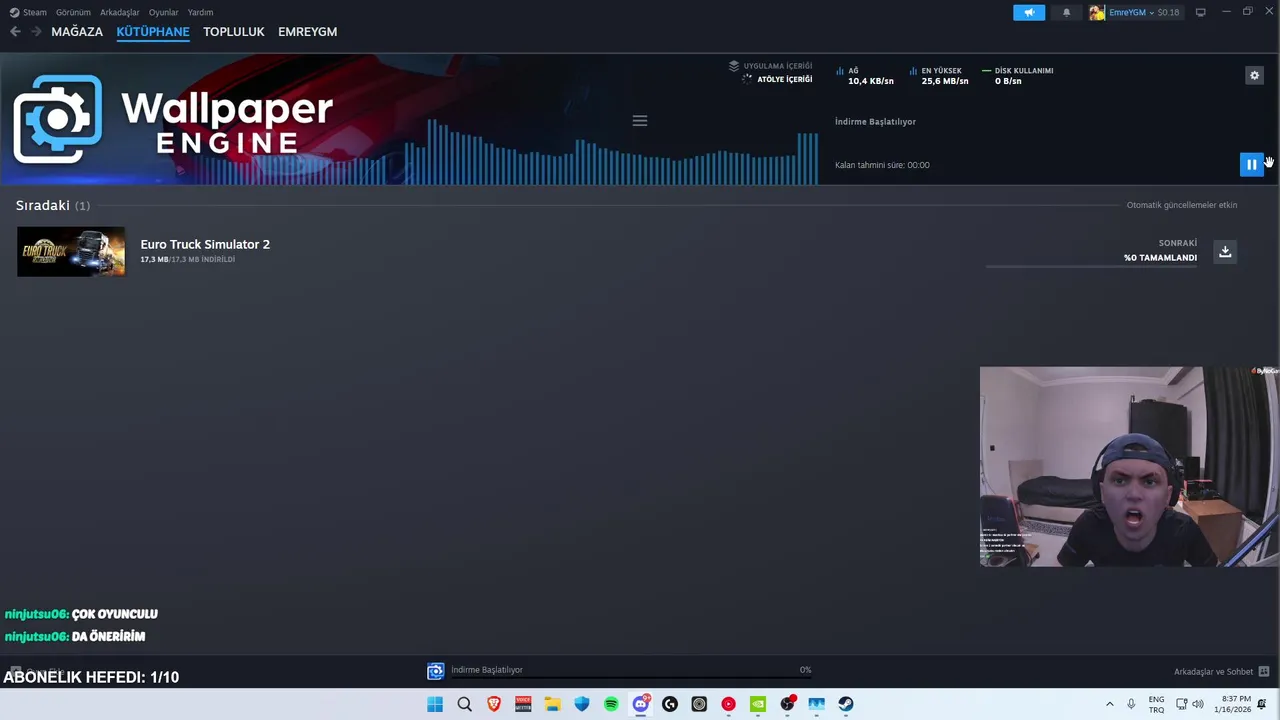Viewport: 1280px width, 720px height.
Task: Click the download graph hamburger handle
Action: 640,121
